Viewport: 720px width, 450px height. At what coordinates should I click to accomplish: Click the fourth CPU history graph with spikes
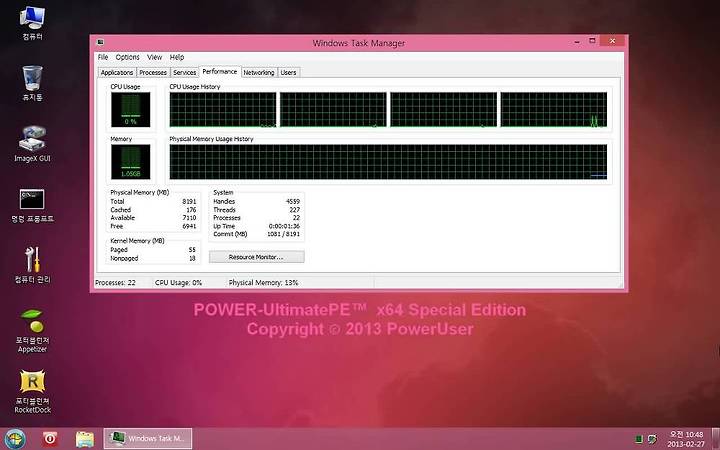(x=554, y=109)
